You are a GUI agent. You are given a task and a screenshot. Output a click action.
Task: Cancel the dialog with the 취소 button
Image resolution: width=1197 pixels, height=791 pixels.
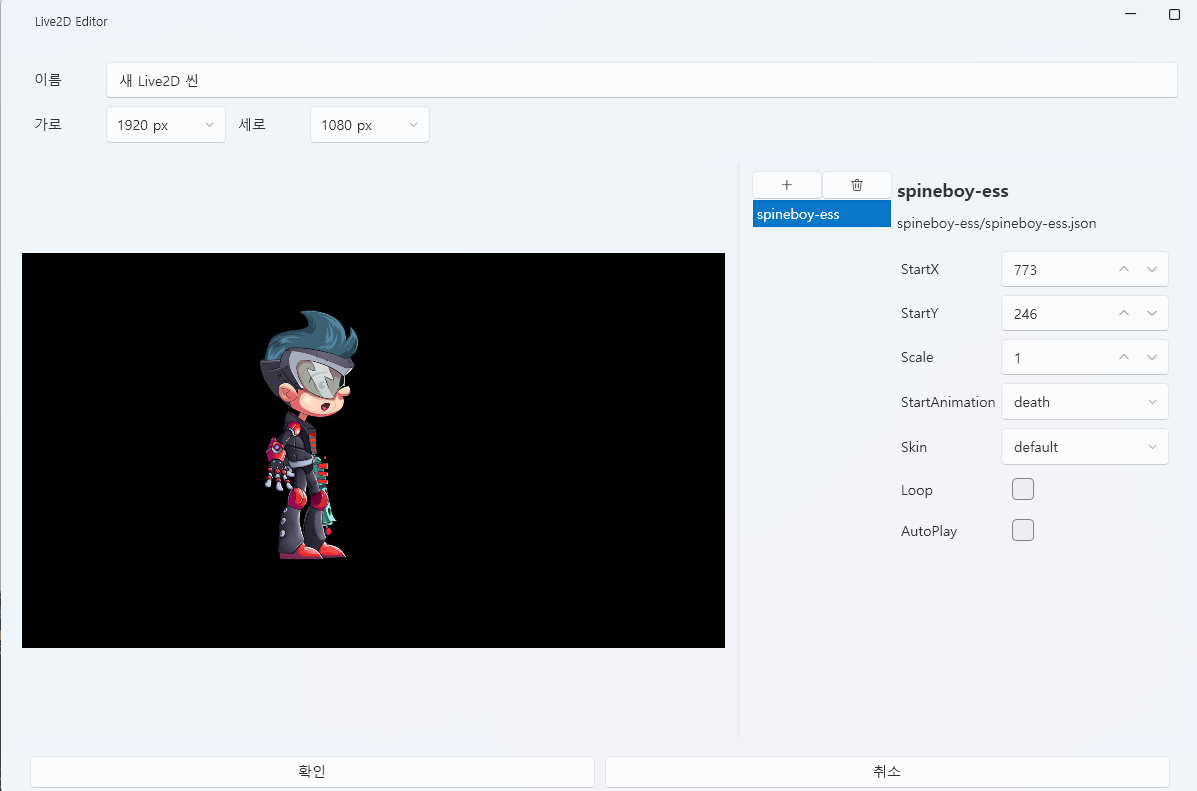point(886,771)
